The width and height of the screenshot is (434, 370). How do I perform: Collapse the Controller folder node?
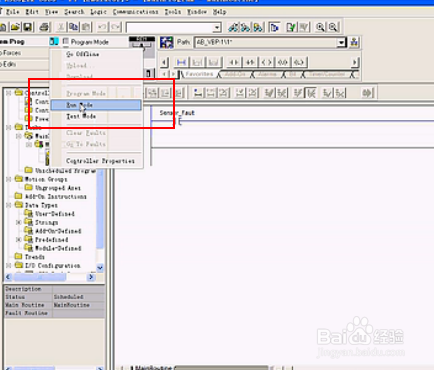point(9,93)
